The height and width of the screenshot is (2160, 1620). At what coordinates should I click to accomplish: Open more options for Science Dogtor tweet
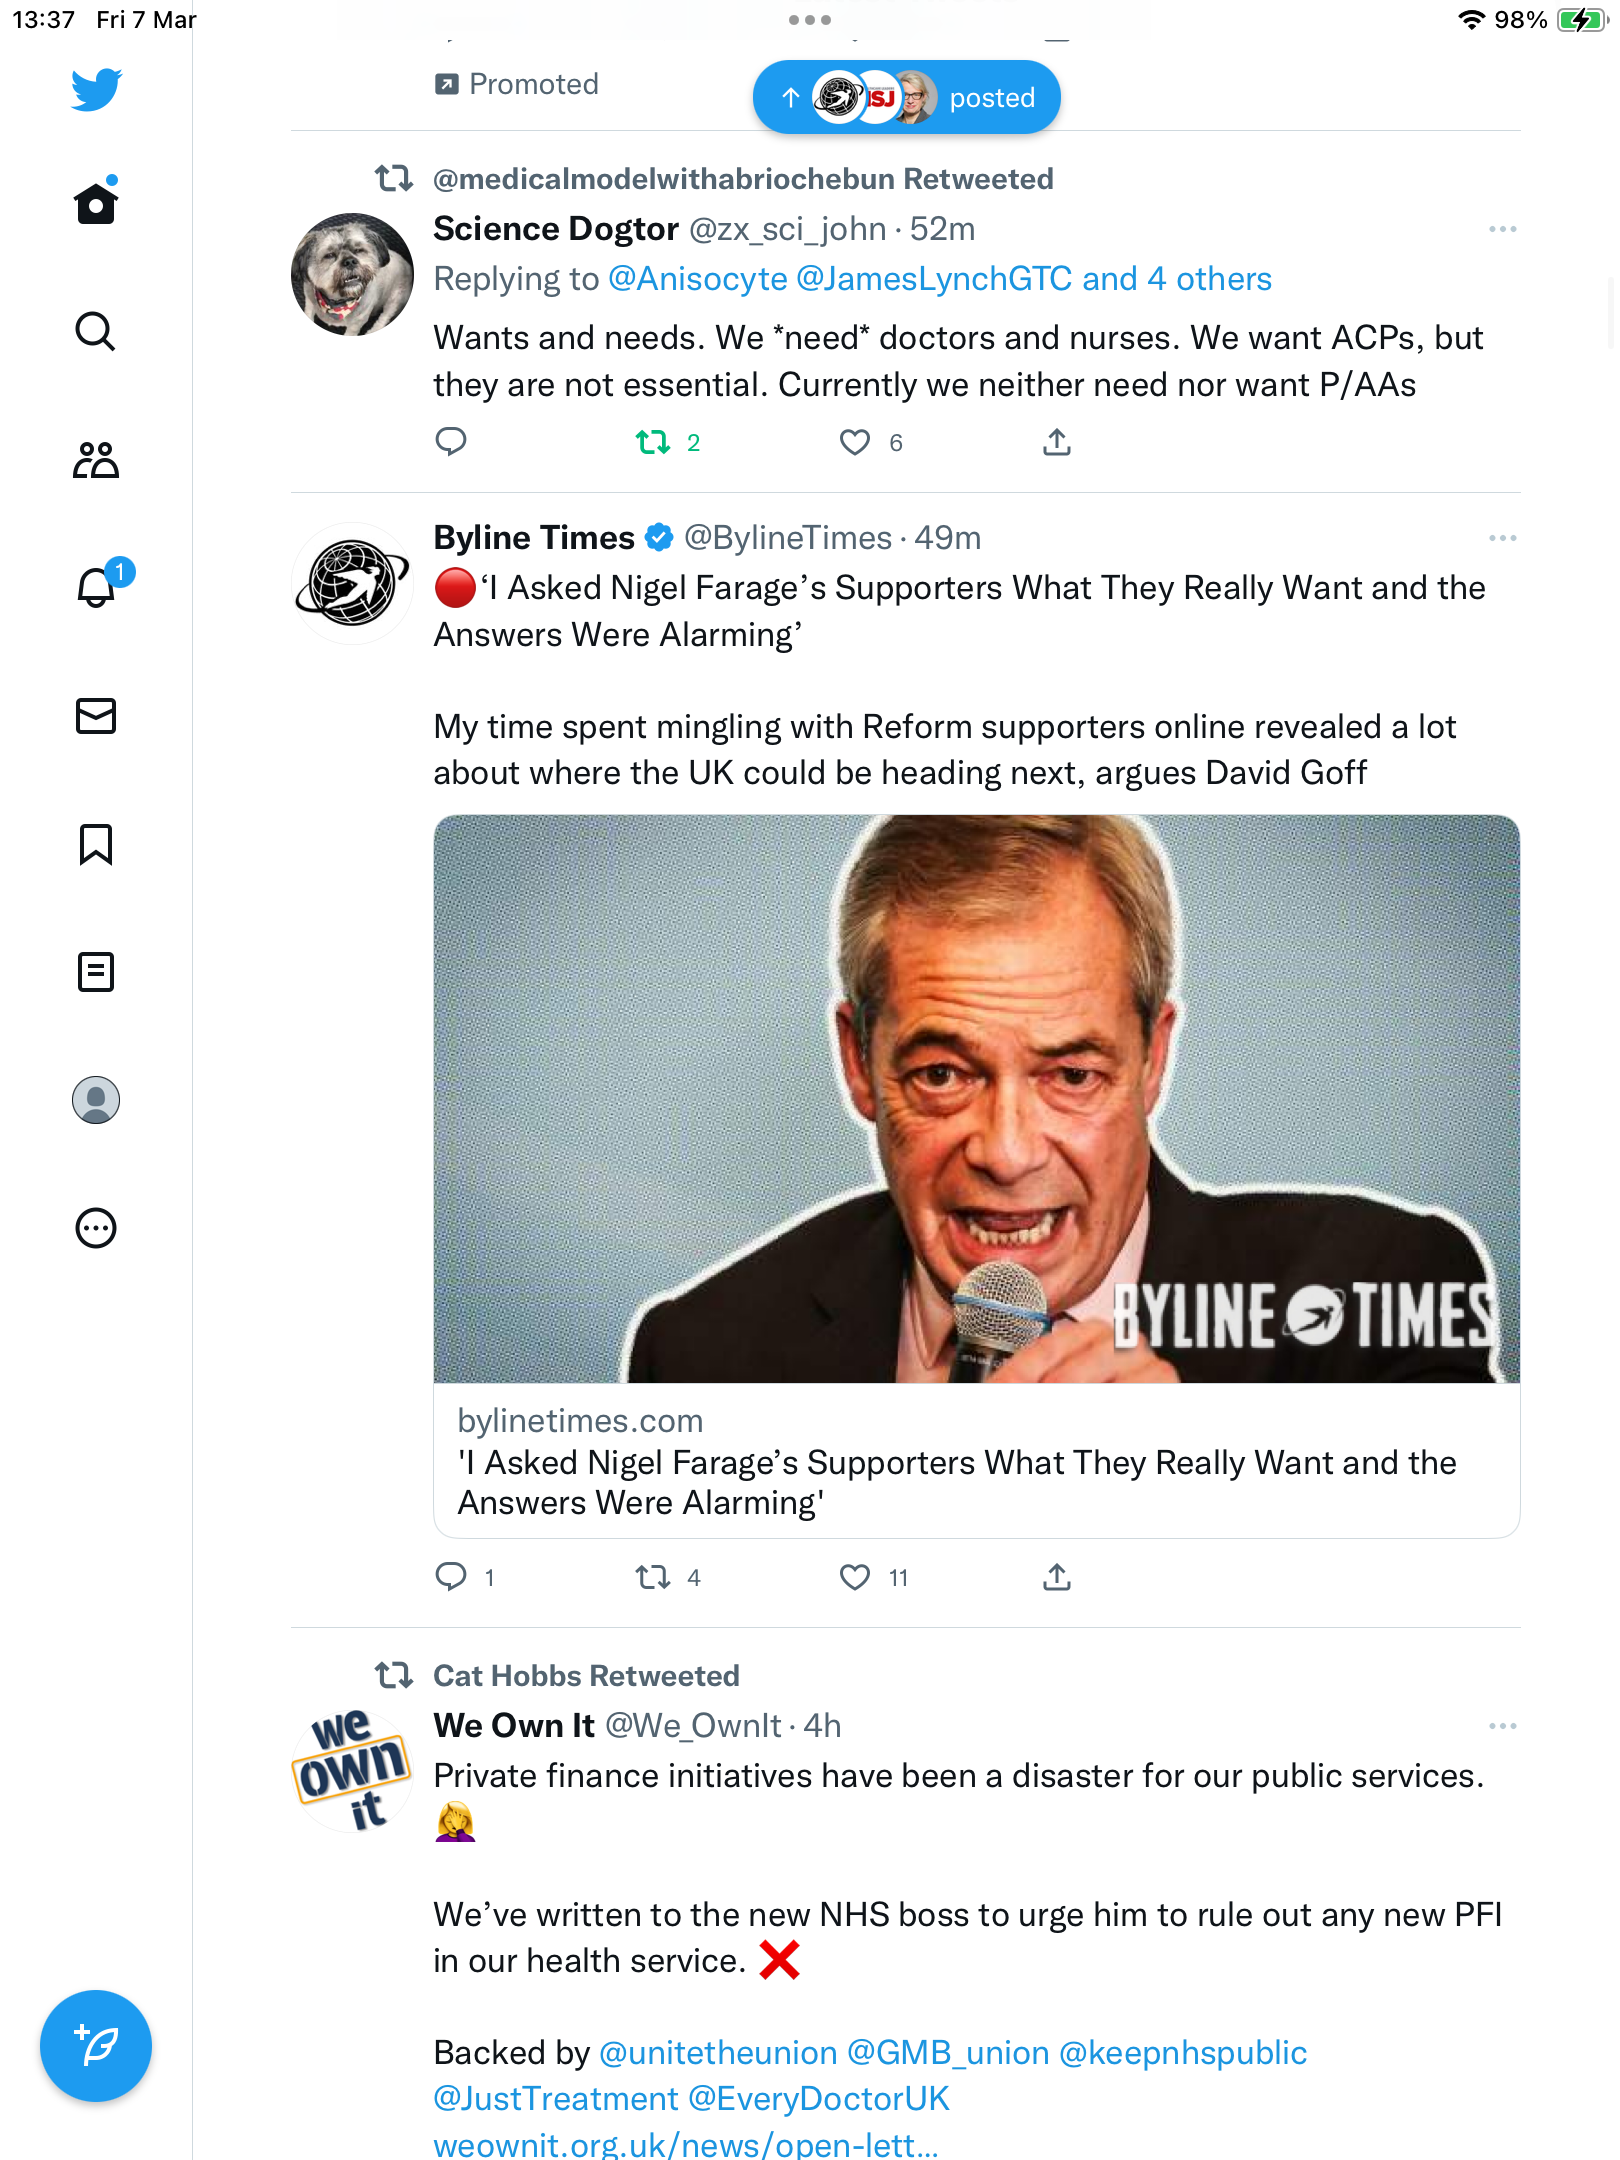tap(1502, 230)
